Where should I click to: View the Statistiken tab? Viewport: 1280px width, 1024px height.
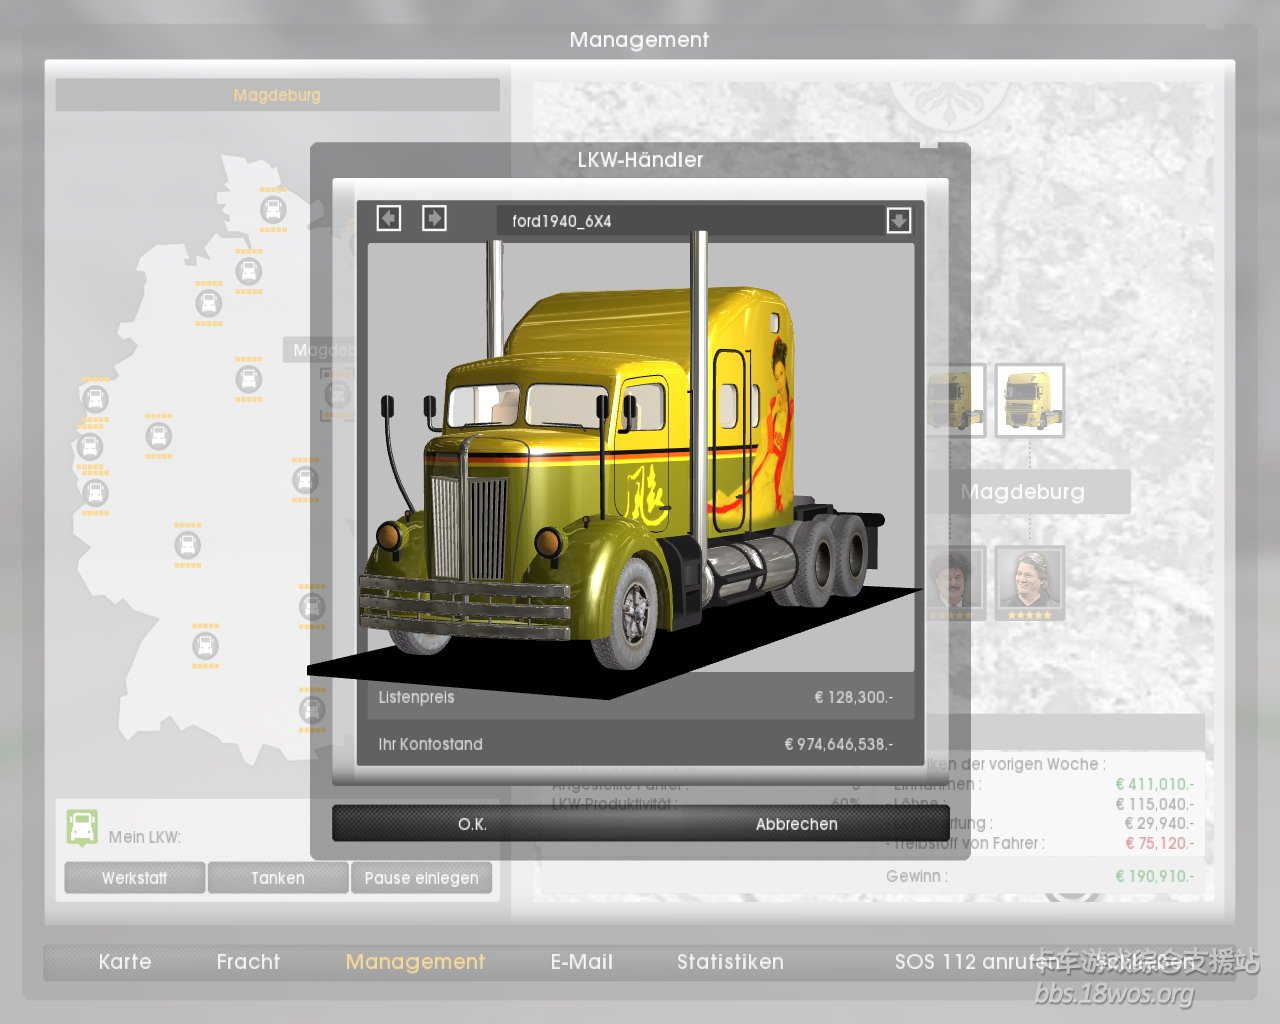(730, 962)
